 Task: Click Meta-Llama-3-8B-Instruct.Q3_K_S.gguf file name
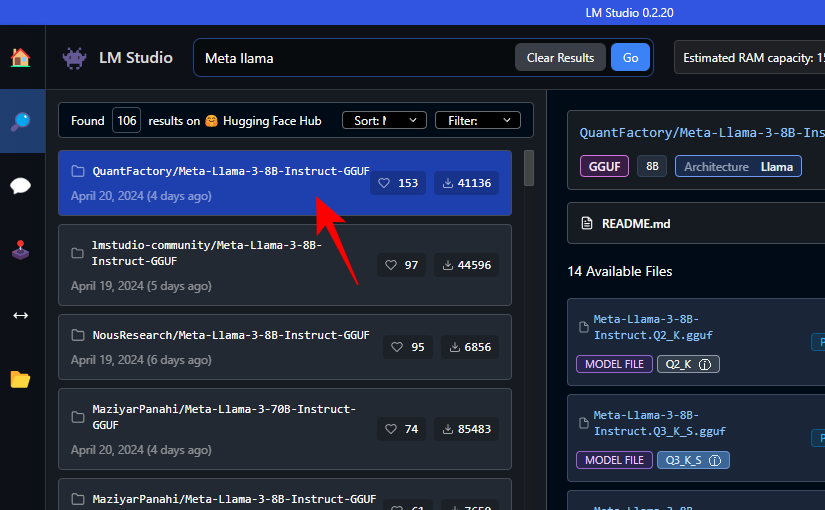(x=659, y=423)
